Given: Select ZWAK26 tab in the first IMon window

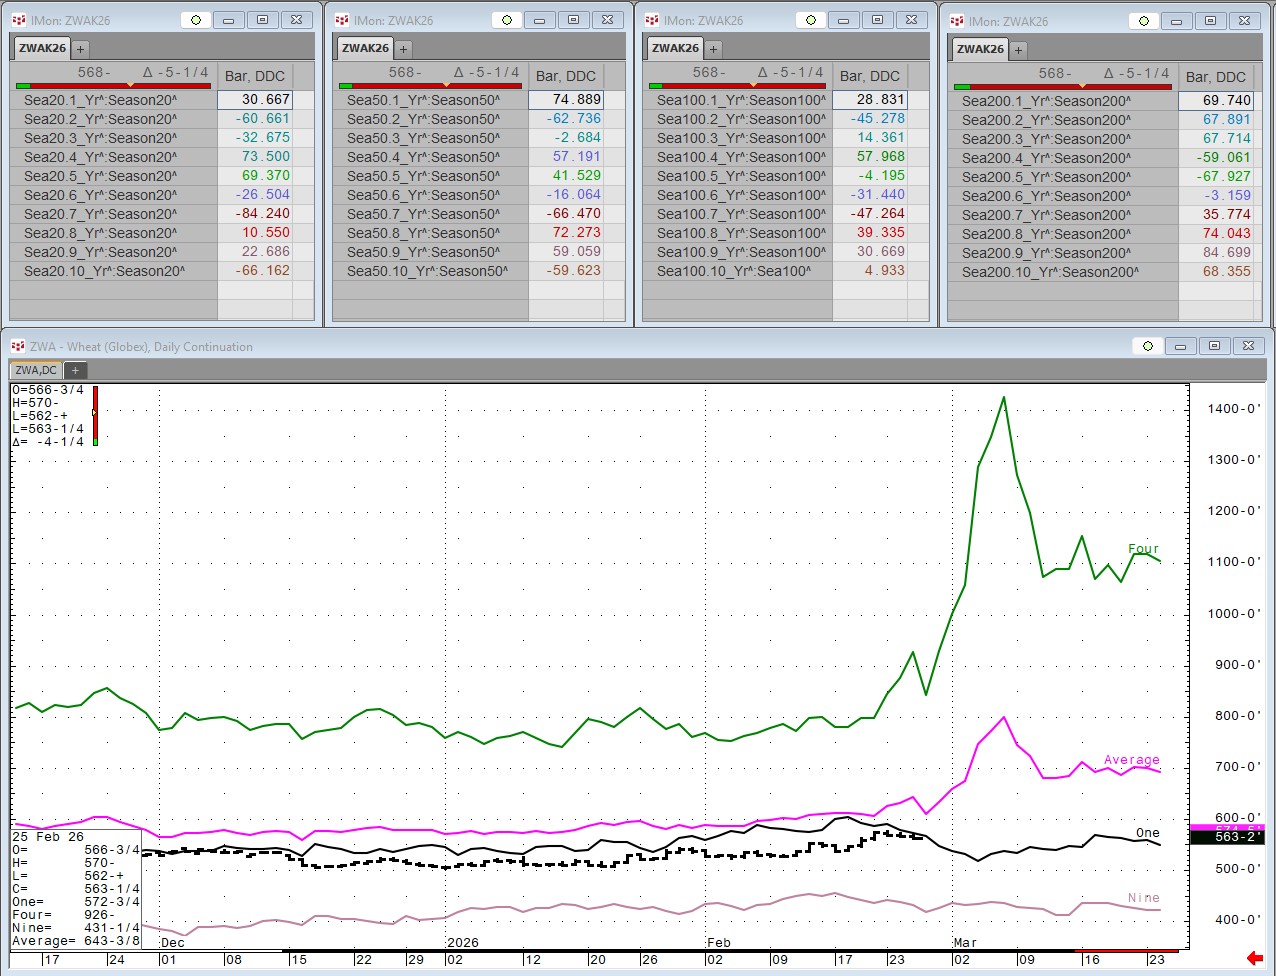Looking at the screenshot, I should click(x=42, y=48).
